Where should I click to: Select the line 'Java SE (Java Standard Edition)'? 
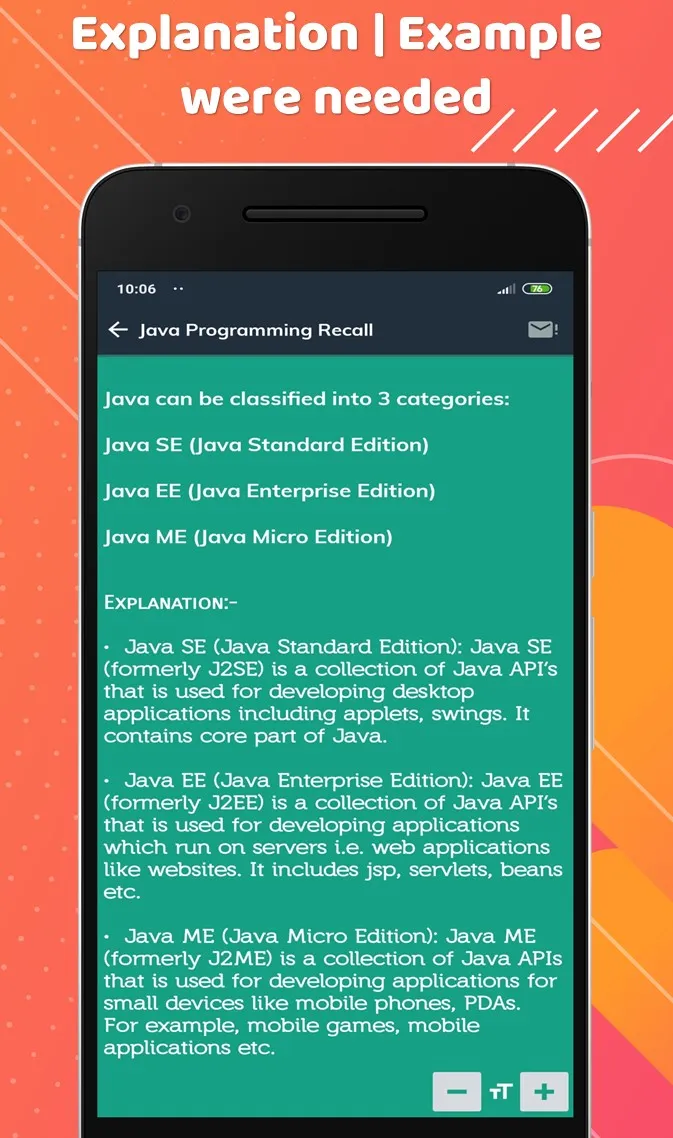click(x=266, y=445)
